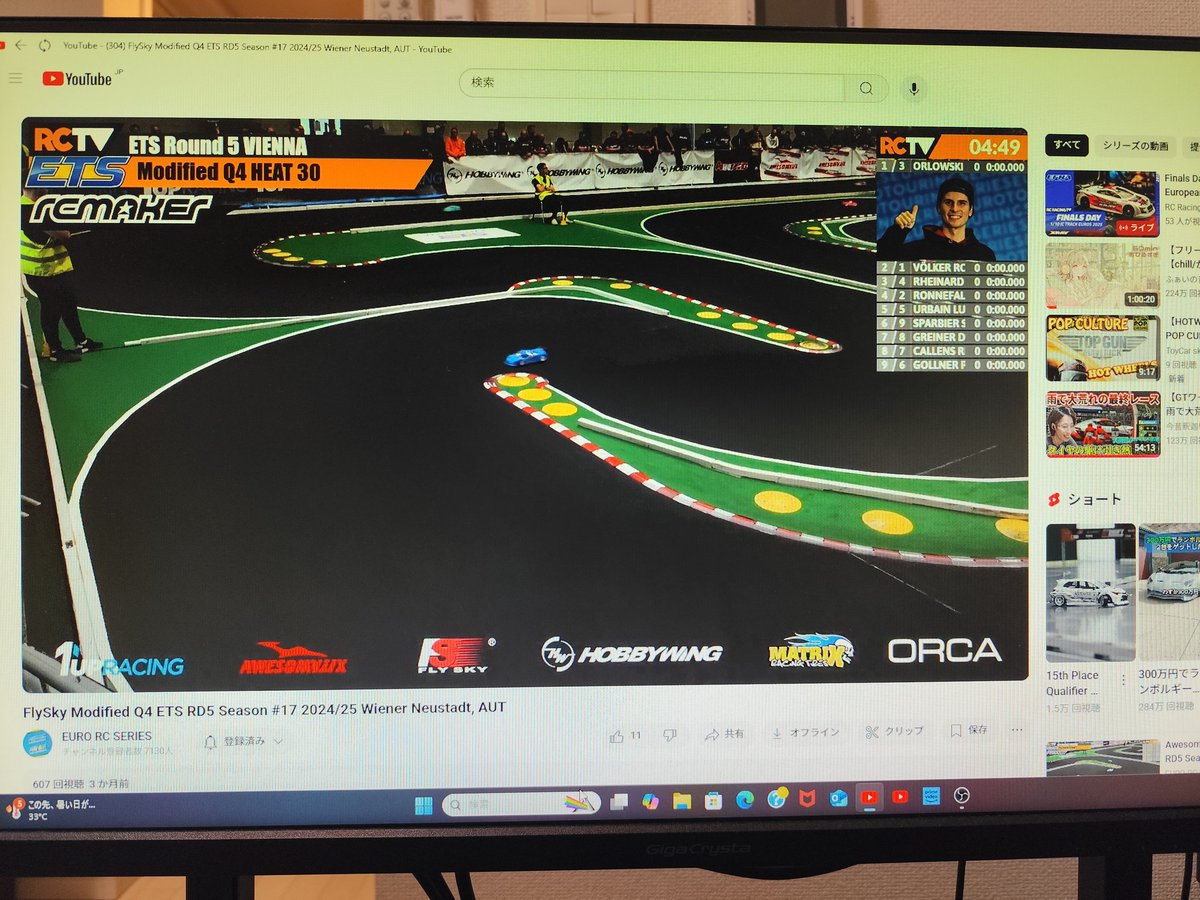Switch to active YouTube taskbar app

click(869, 797)
